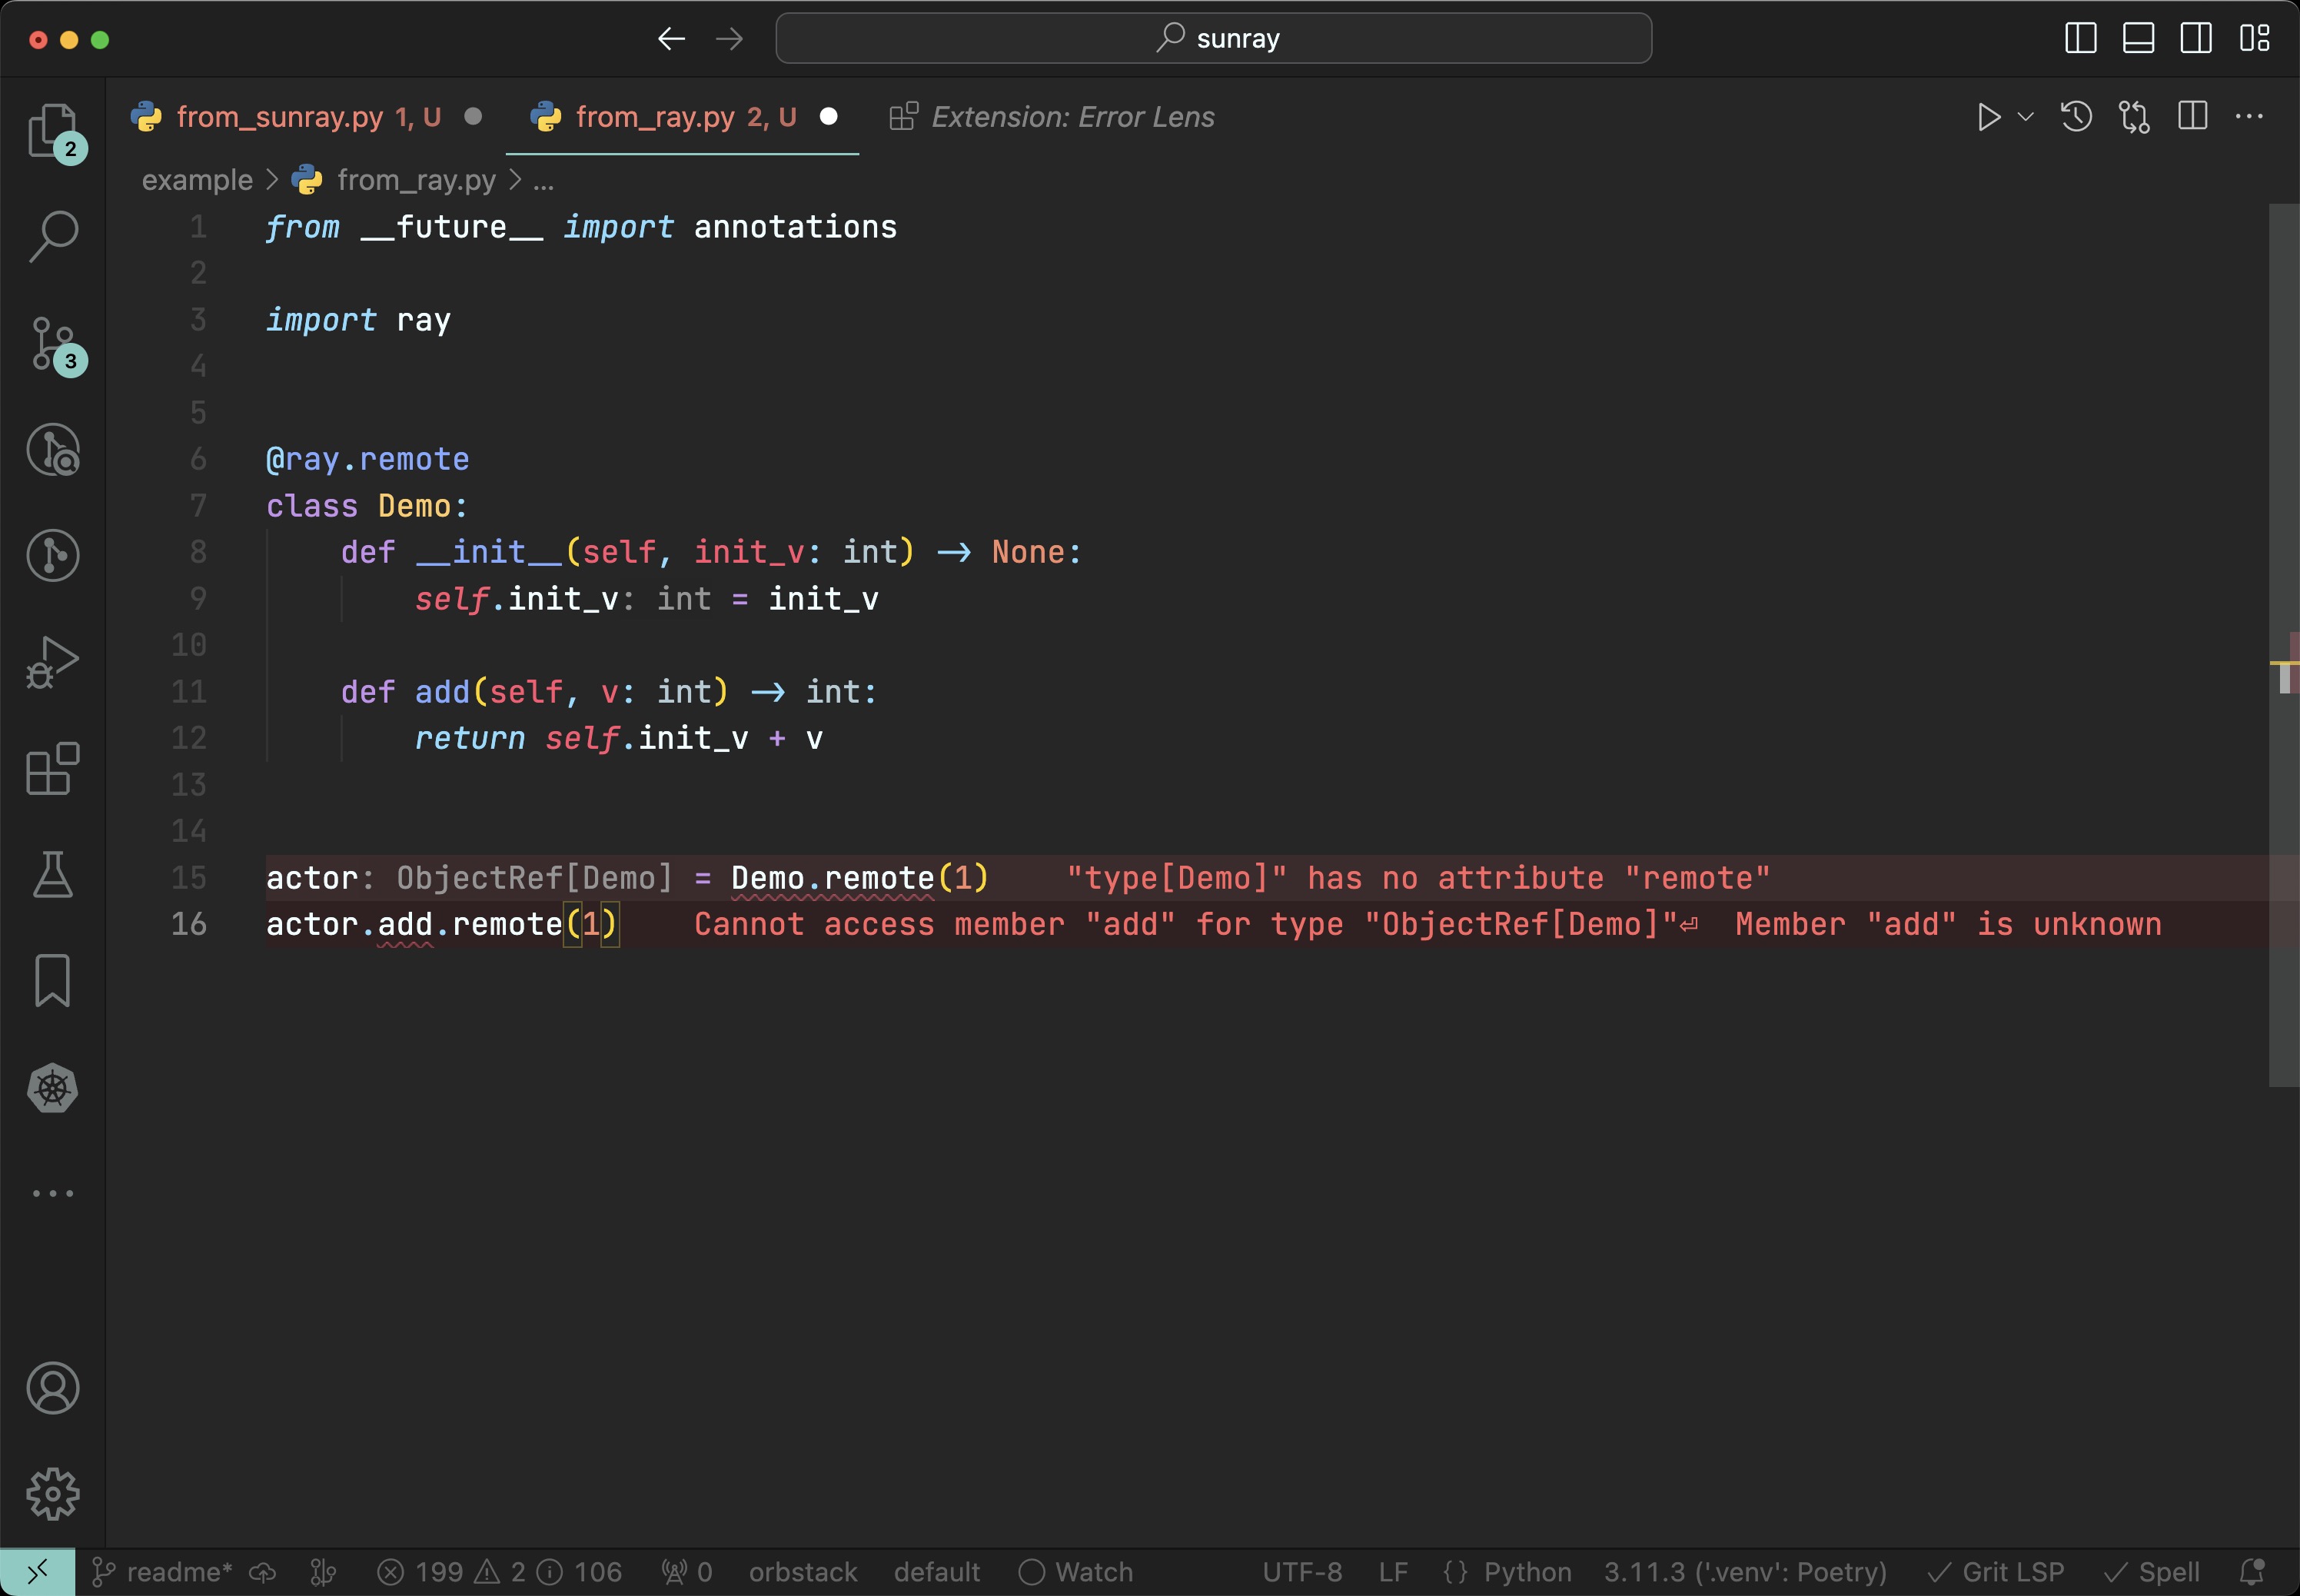
Task: Toggle the bottom panel layout button
Action: point(2138,39)
